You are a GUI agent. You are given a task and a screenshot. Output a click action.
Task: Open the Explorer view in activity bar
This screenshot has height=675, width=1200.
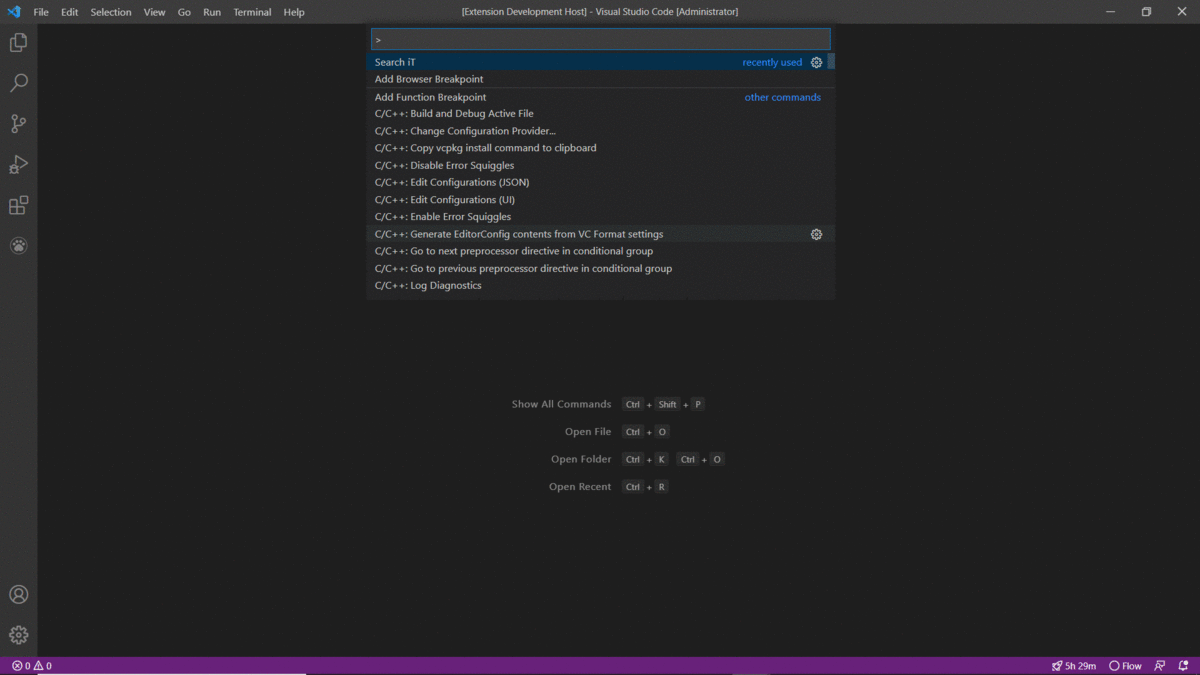point(18,43)
